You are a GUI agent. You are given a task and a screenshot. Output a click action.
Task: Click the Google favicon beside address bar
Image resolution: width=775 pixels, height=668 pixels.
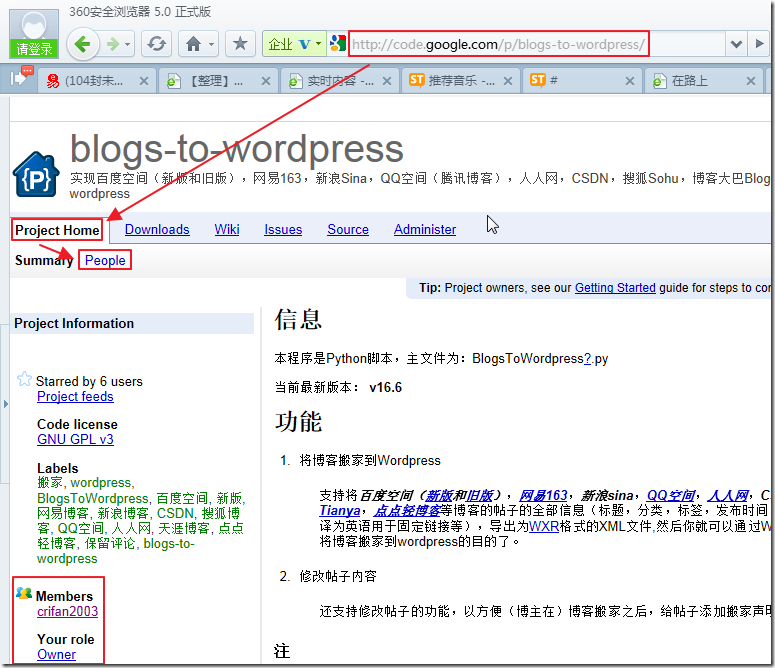(338, 44)
